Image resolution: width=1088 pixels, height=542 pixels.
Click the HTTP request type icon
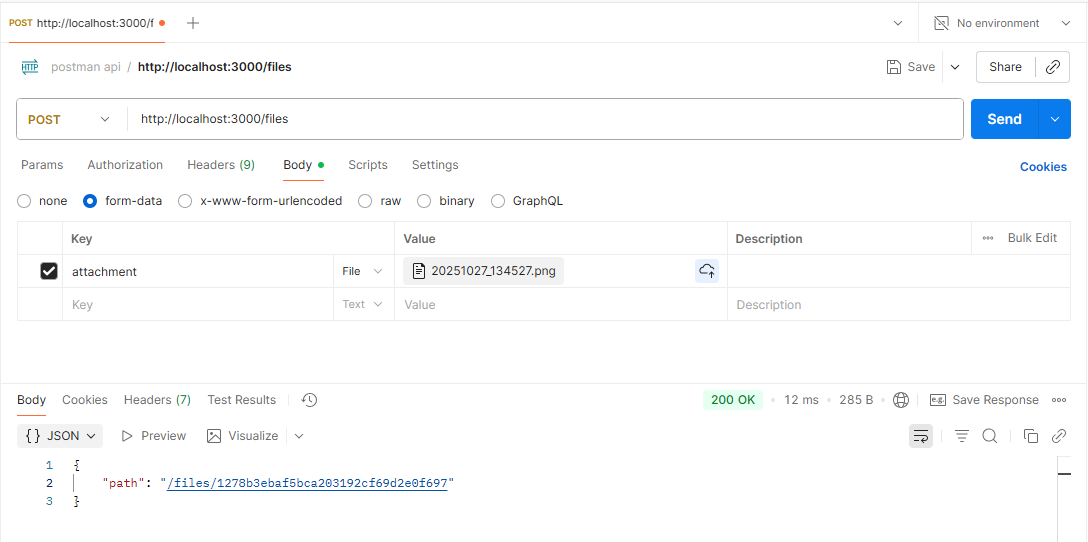[30, 67]
